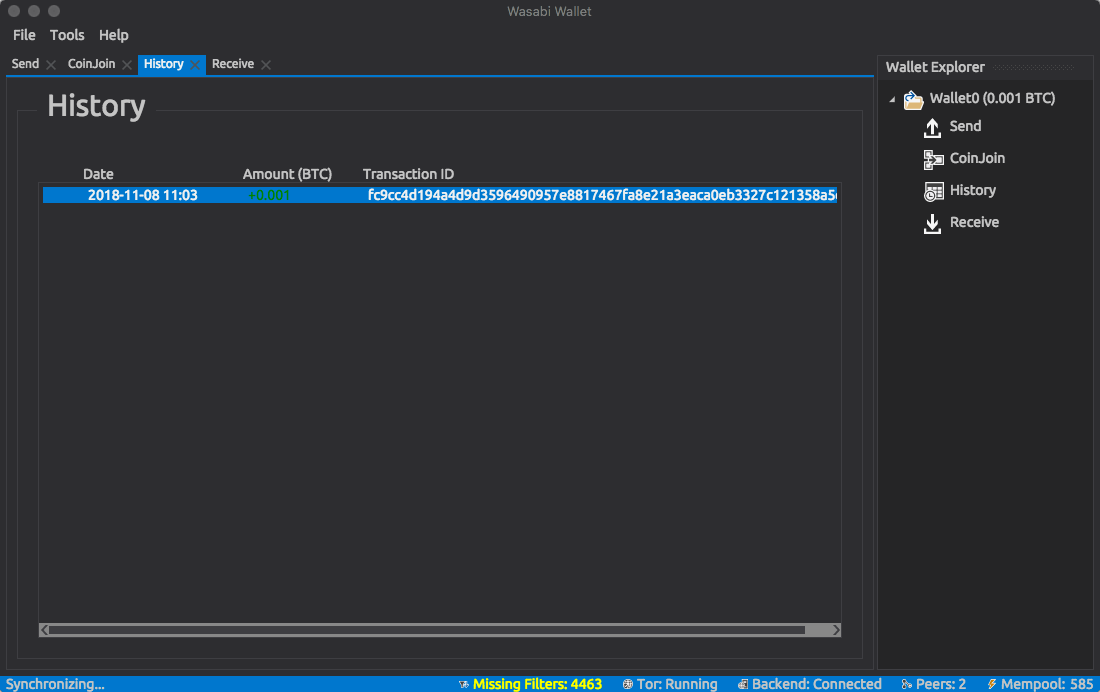Sort by the Amount (BTC) column header
This screenshot has width=1100, height=692.
coord(287,174)
